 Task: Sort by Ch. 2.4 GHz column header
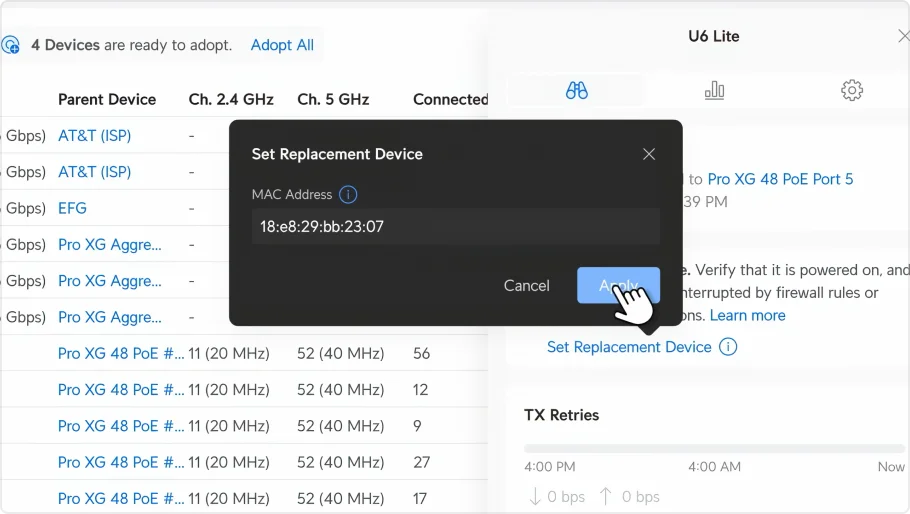231,100
